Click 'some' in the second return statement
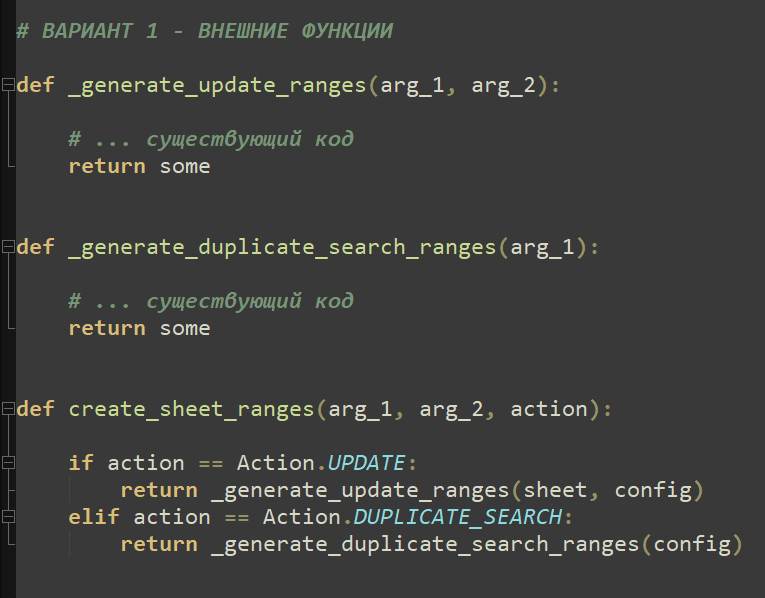The height and width of the screenshot is (598, 765). point(185,328)
